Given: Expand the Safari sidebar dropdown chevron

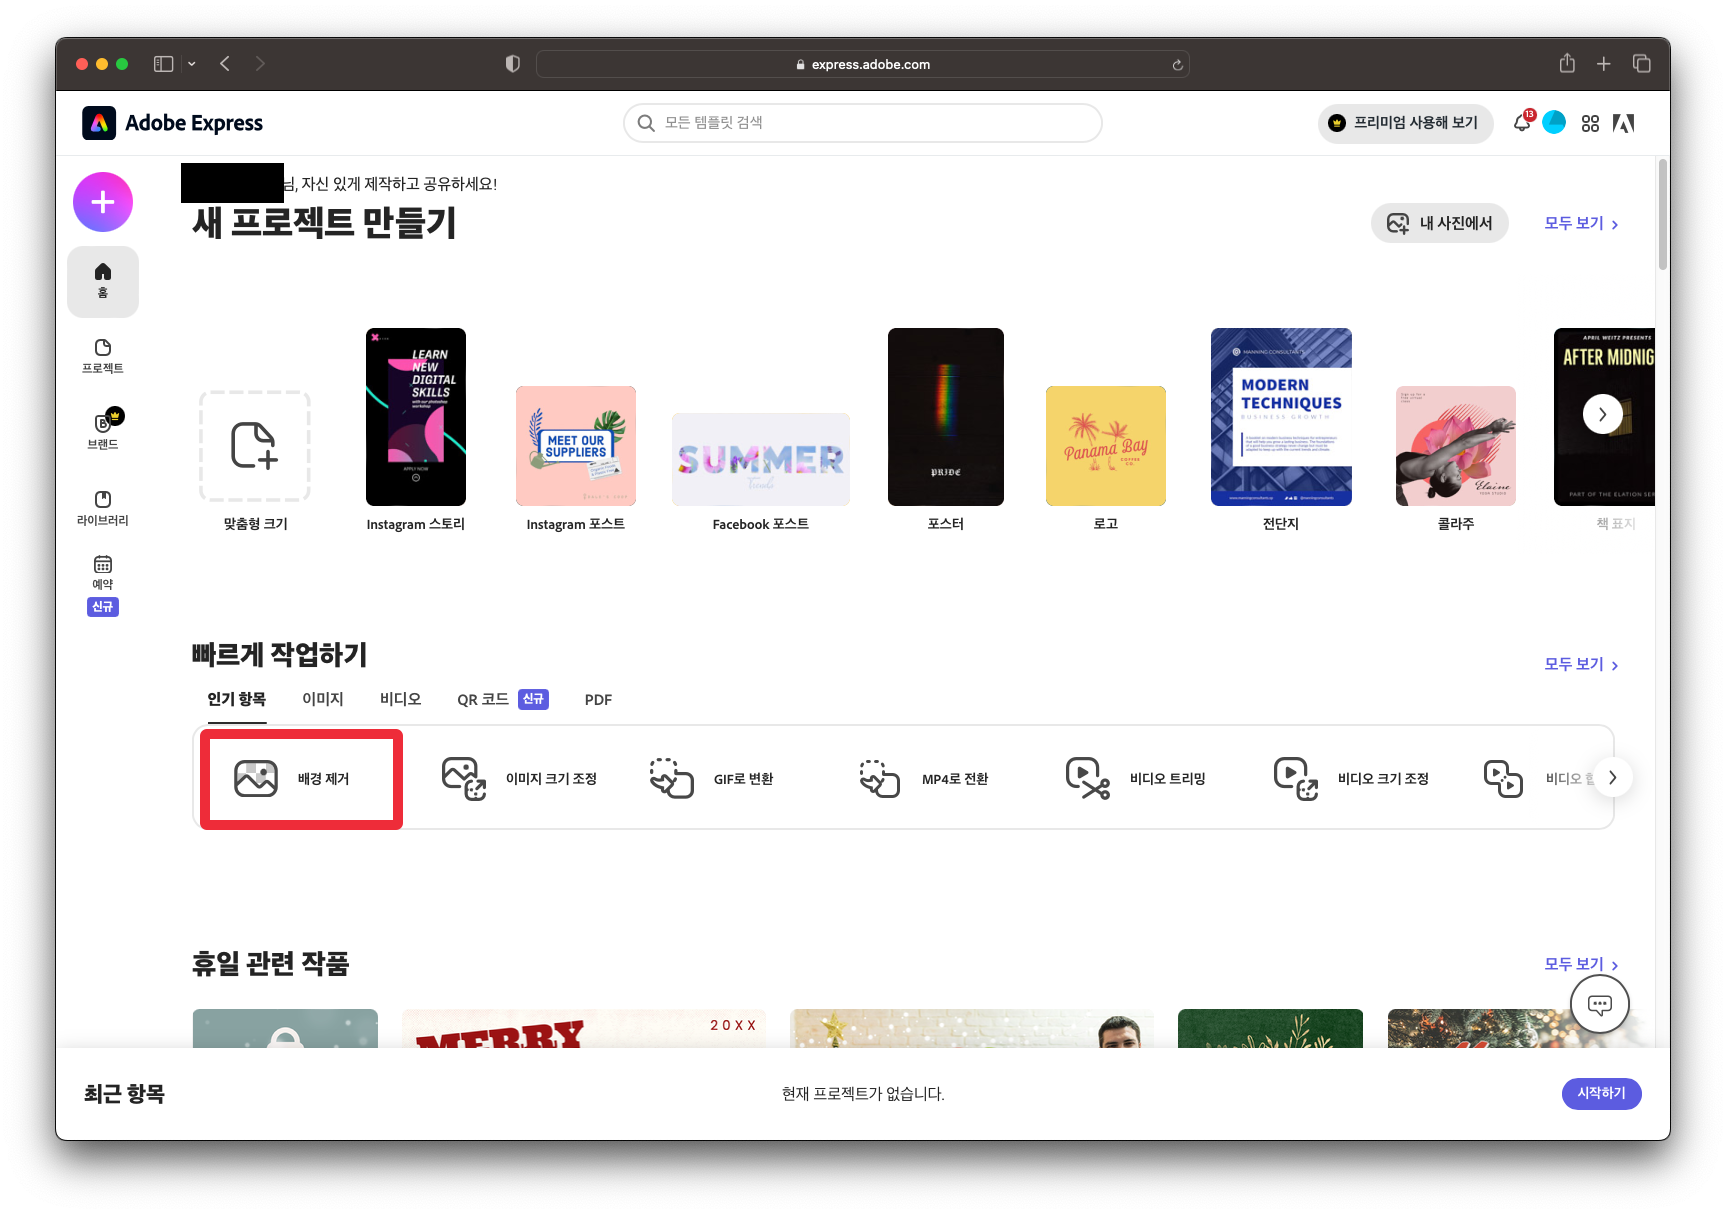Looking at the screenshot, I should 192,64.
